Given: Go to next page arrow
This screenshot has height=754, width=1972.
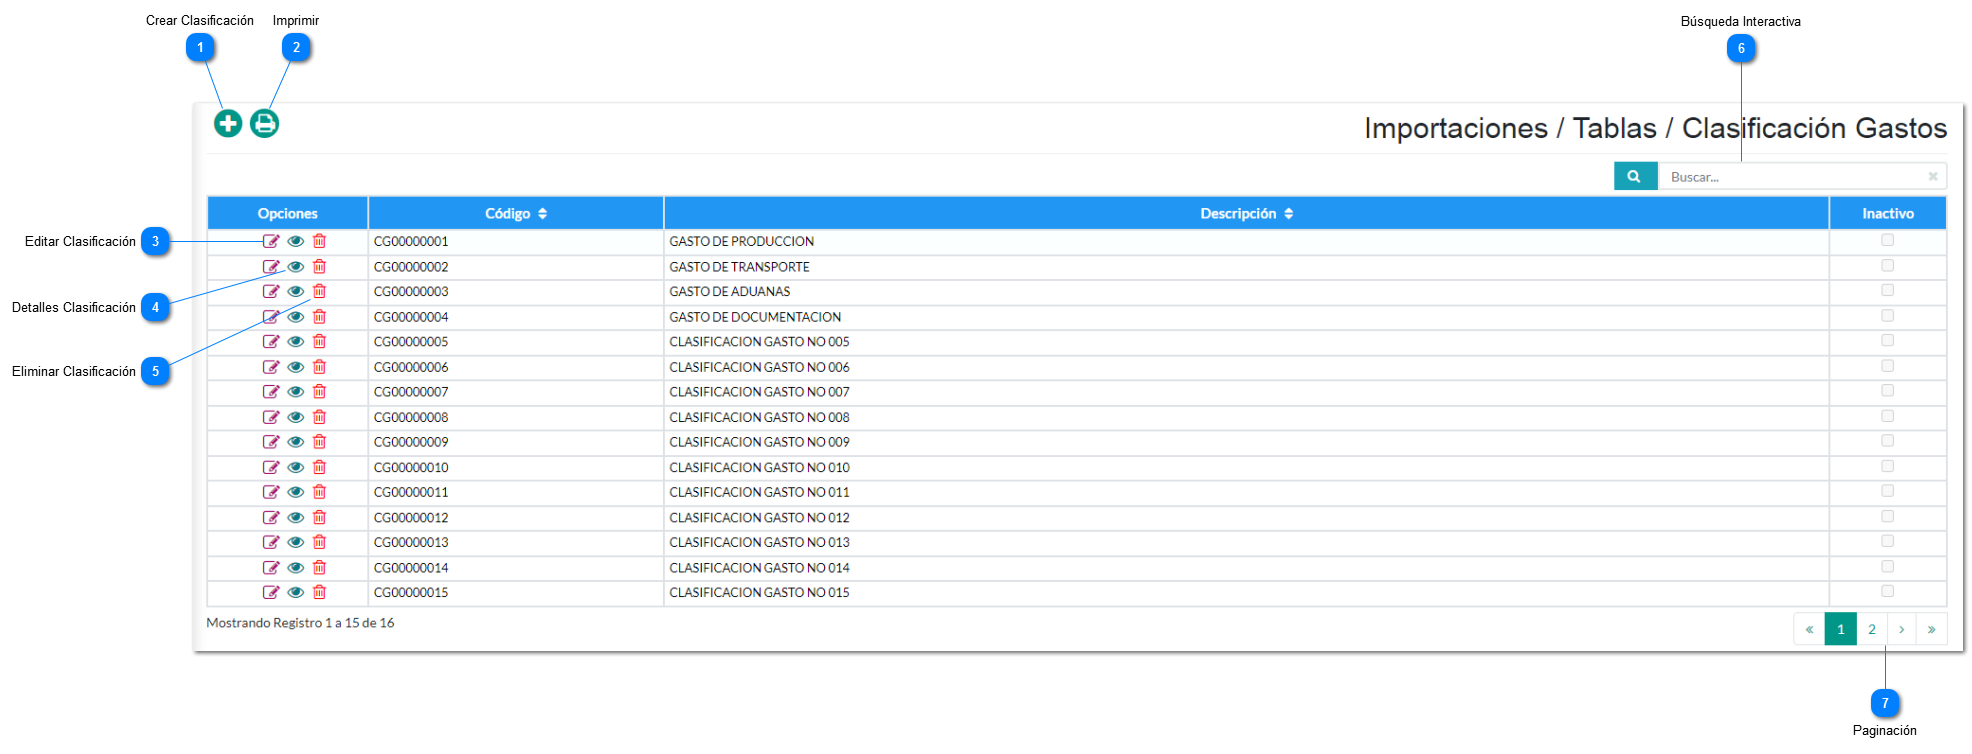Looking at the screenshot, I should (1902, 629).
